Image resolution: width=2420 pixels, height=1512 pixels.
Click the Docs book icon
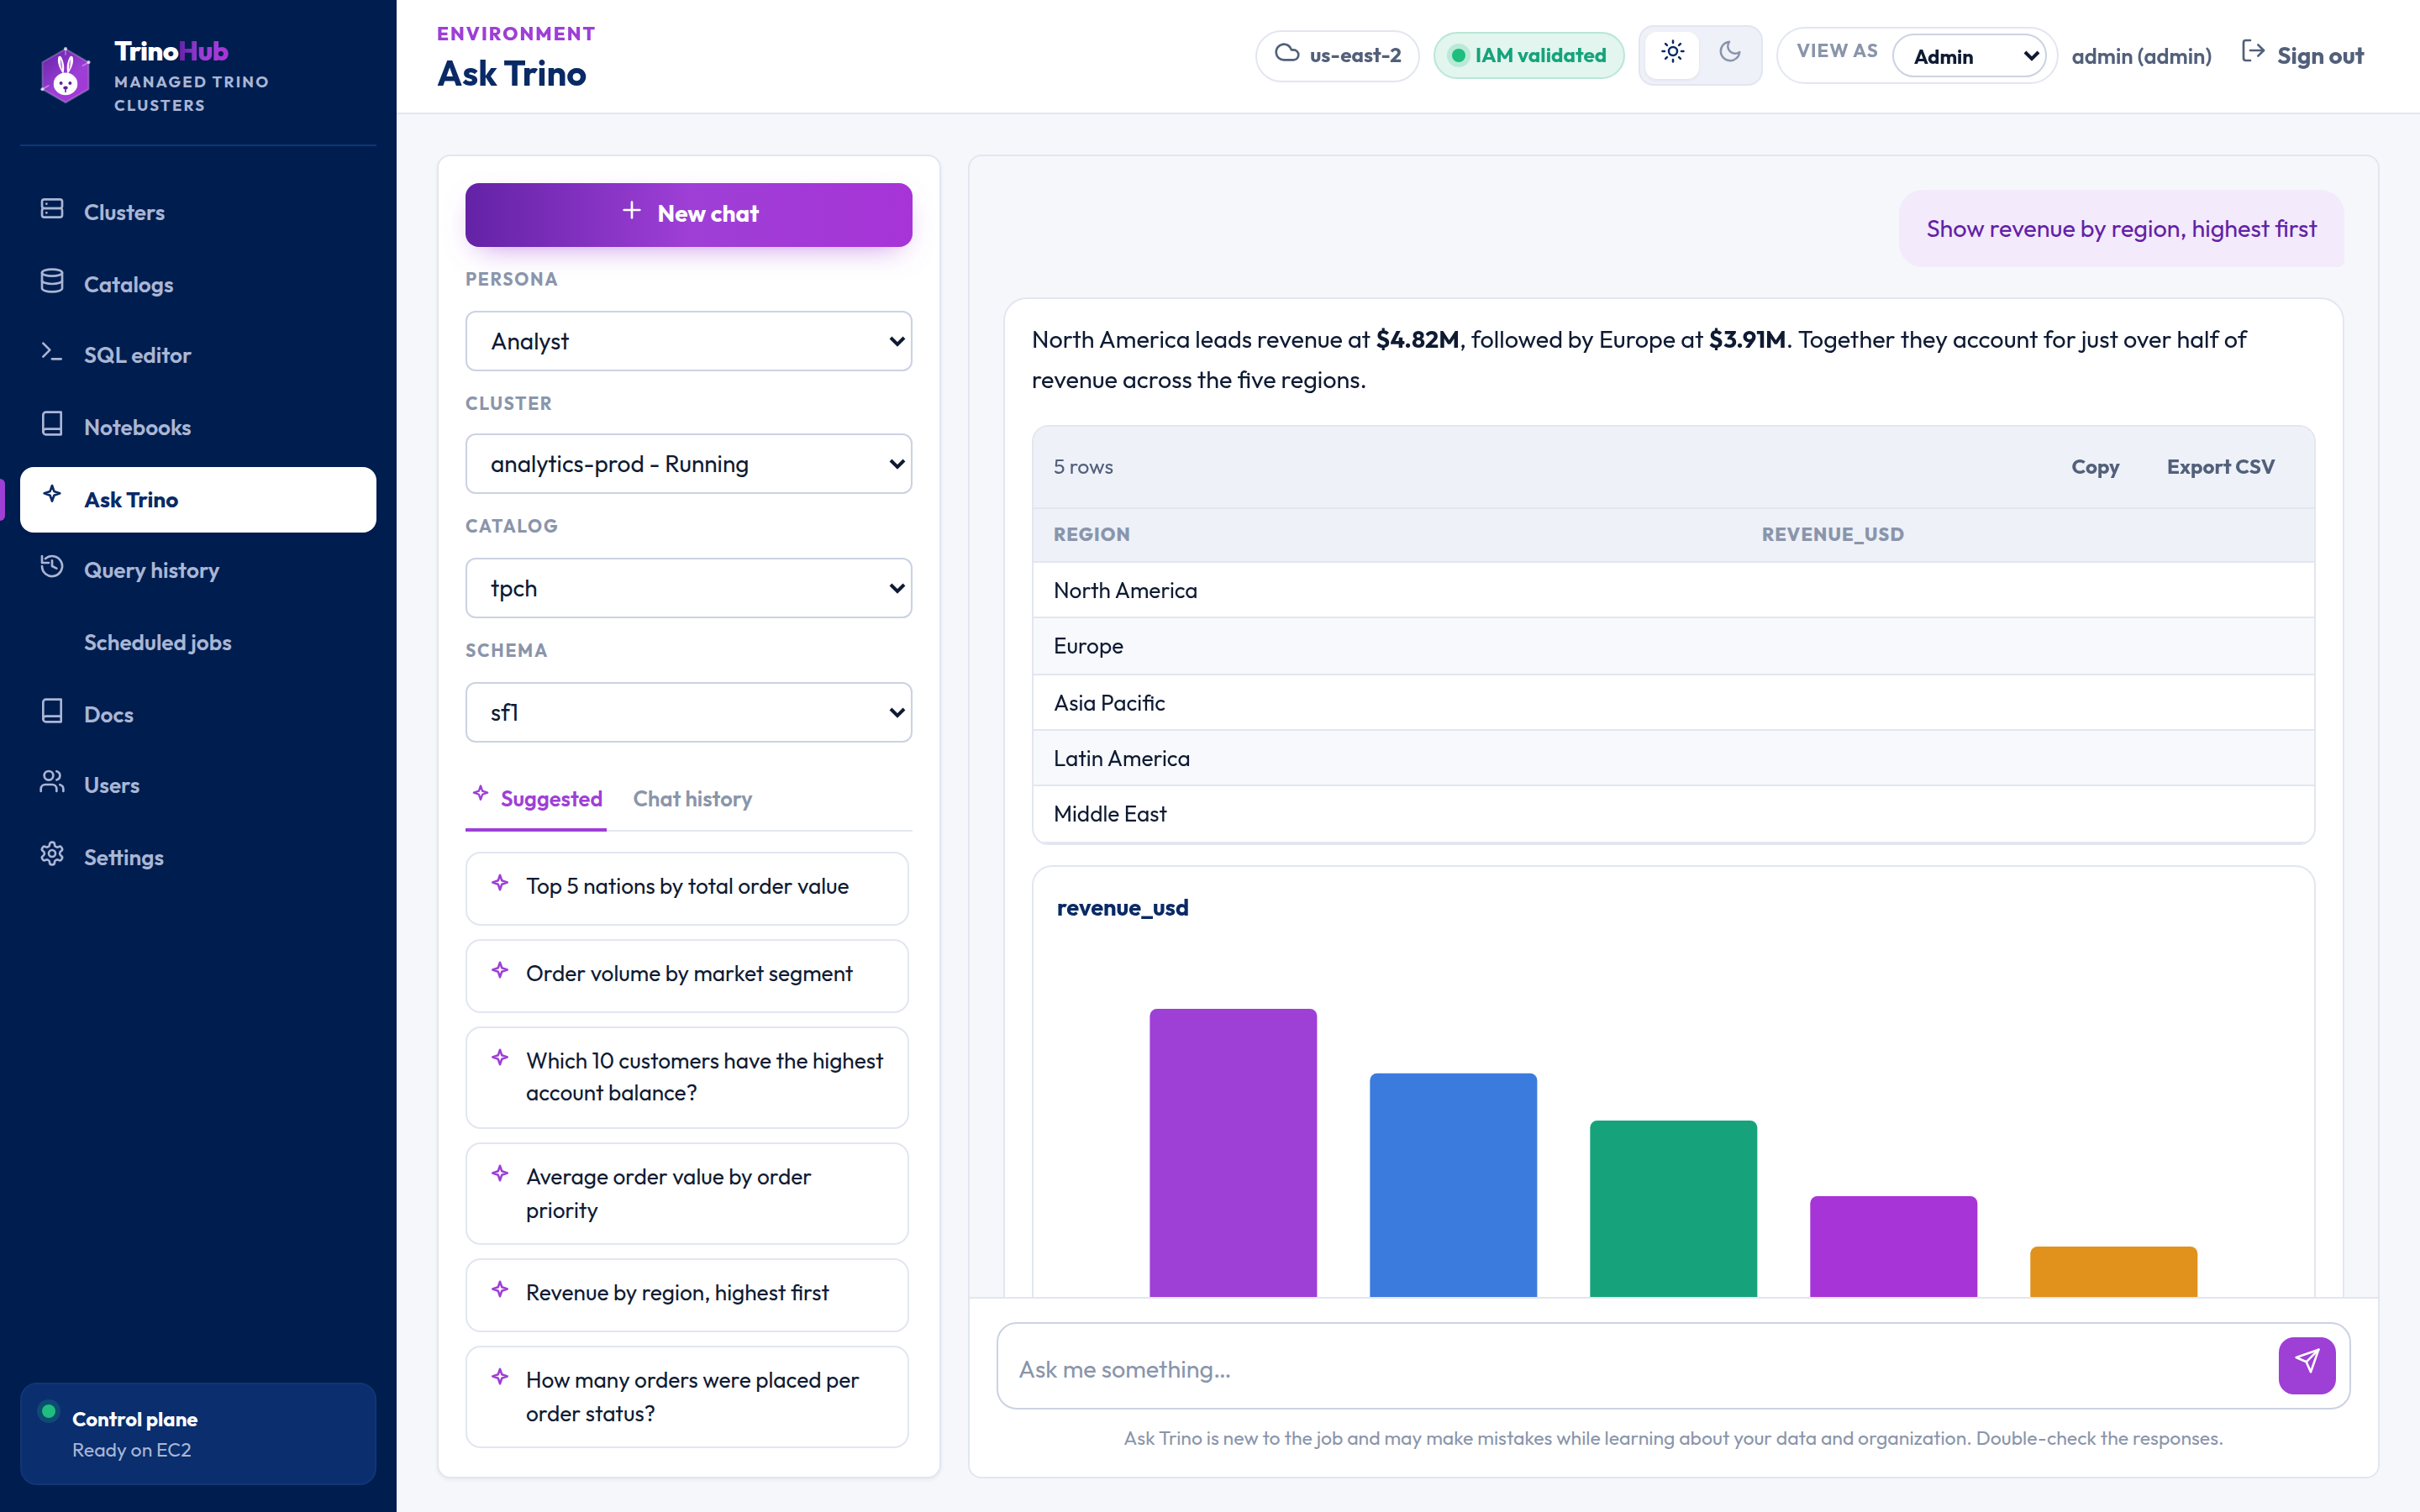pyautogui.click(x=52, y=711)
